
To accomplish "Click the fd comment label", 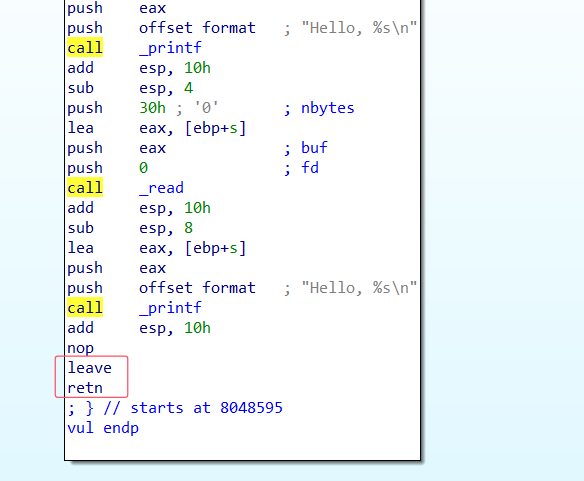I will (310, 168).
